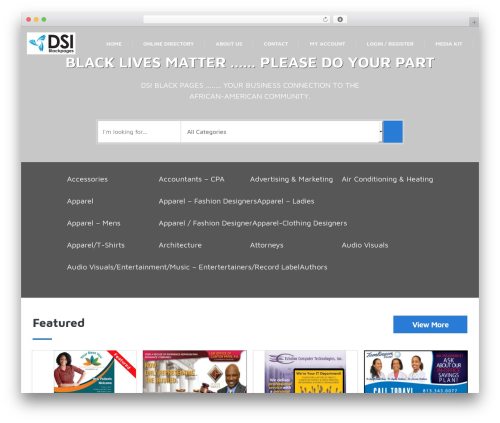Focus the "I'm looking for..." search field
500x423 pixels.
click(x=139, y=132)
